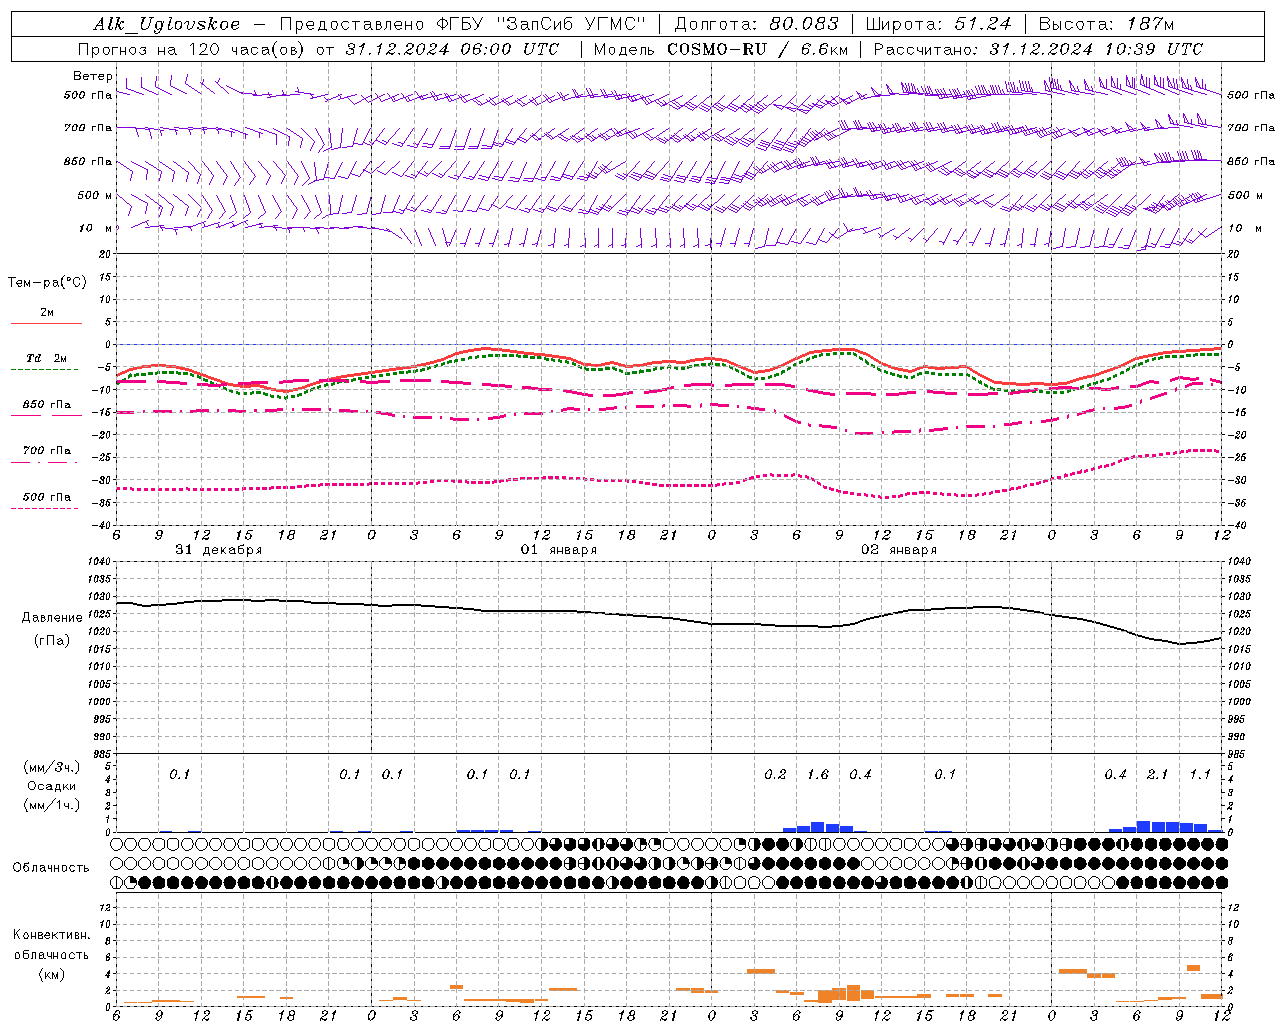Click the provider text ФГБУ "ЗапСиб УГМС"

(544, 24)
